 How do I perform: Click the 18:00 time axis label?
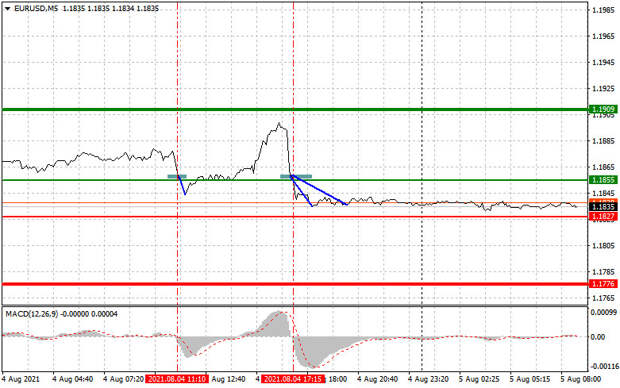(x=338, y=379)
